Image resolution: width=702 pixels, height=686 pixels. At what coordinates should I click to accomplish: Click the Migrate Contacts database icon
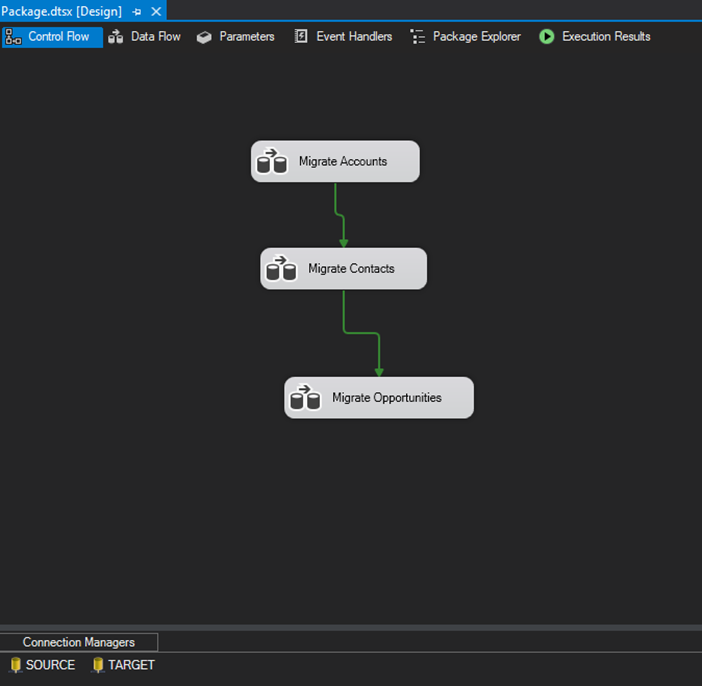click(x=281, y=269)
